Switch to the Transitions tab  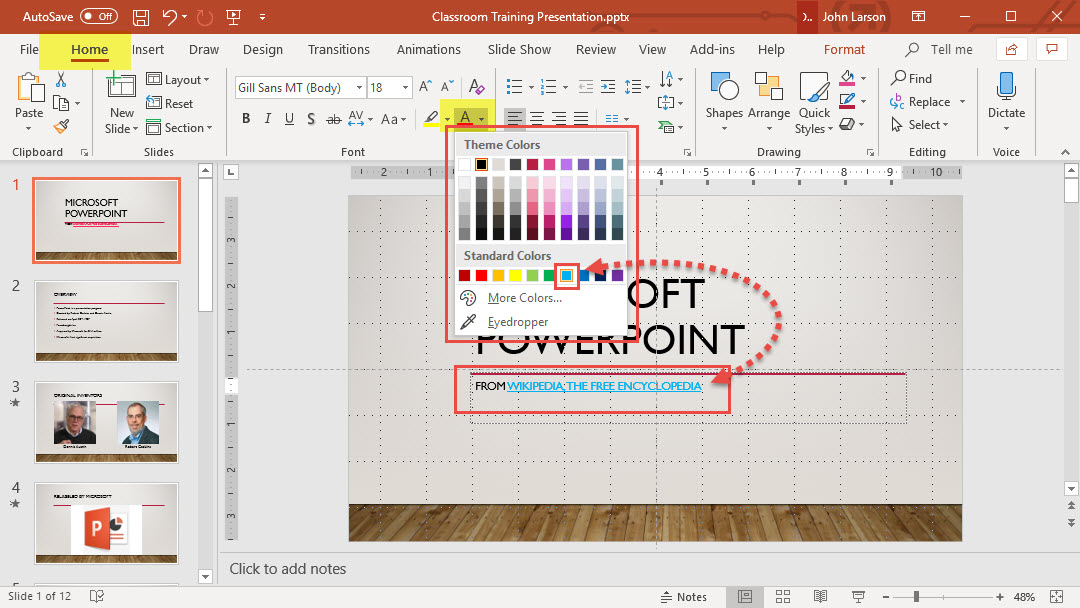(338, 49)
